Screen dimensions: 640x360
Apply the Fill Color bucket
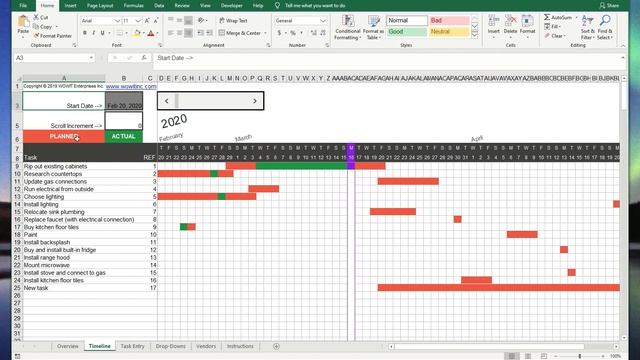tap(137, 33)
